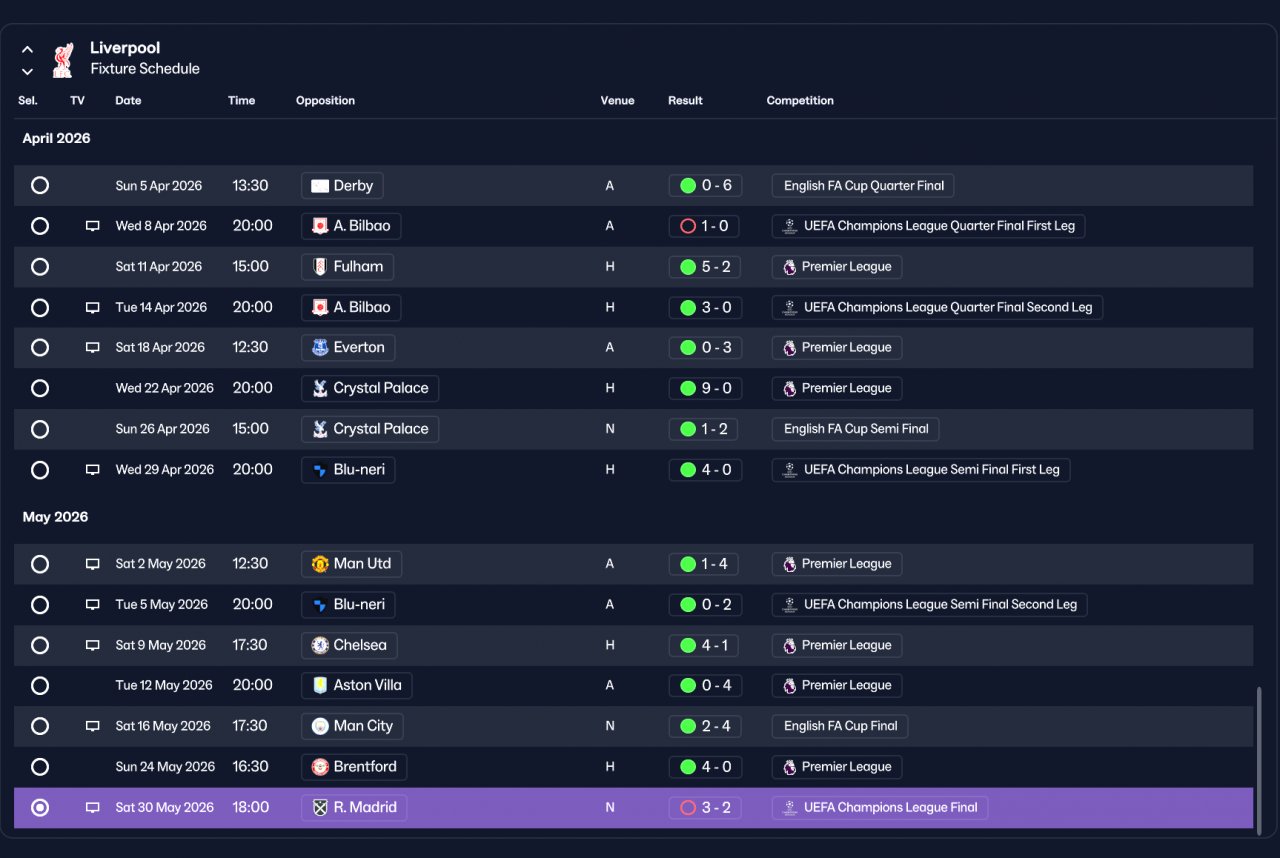Sort by the Competition column header

800,100
